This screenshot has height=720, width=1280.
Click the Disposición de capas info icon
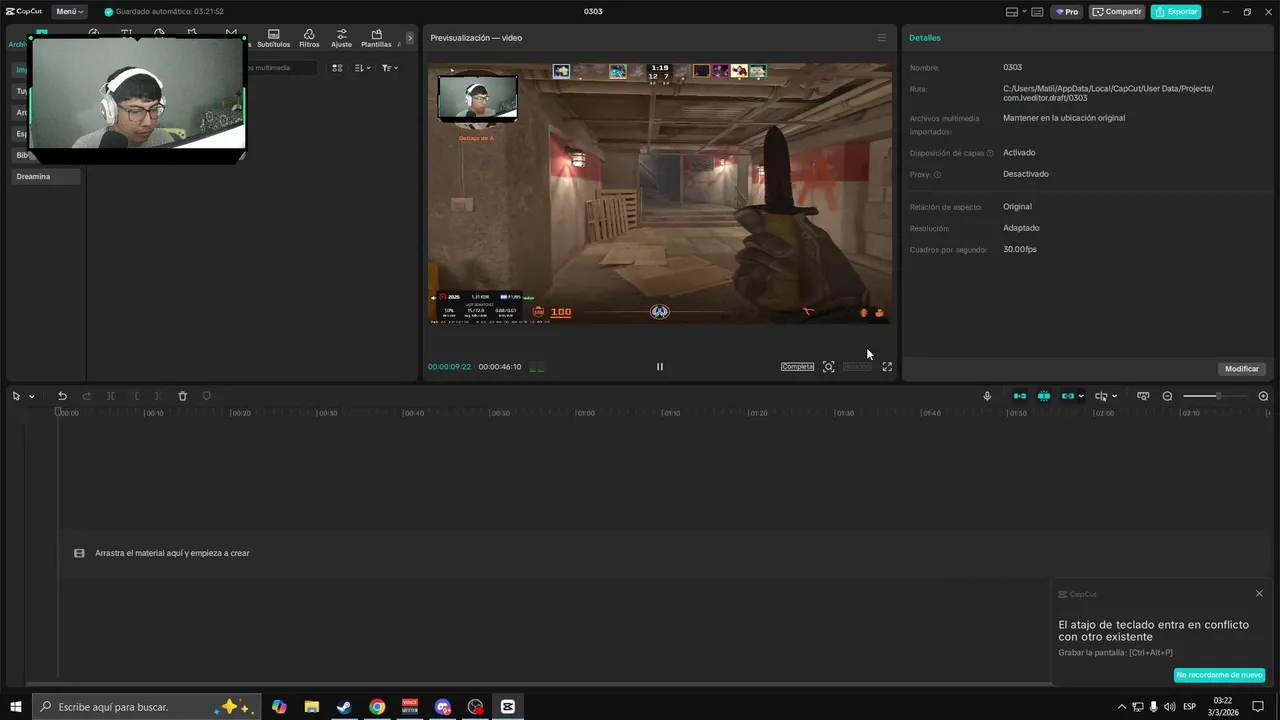pyautogui.click(x=990, y=153)
